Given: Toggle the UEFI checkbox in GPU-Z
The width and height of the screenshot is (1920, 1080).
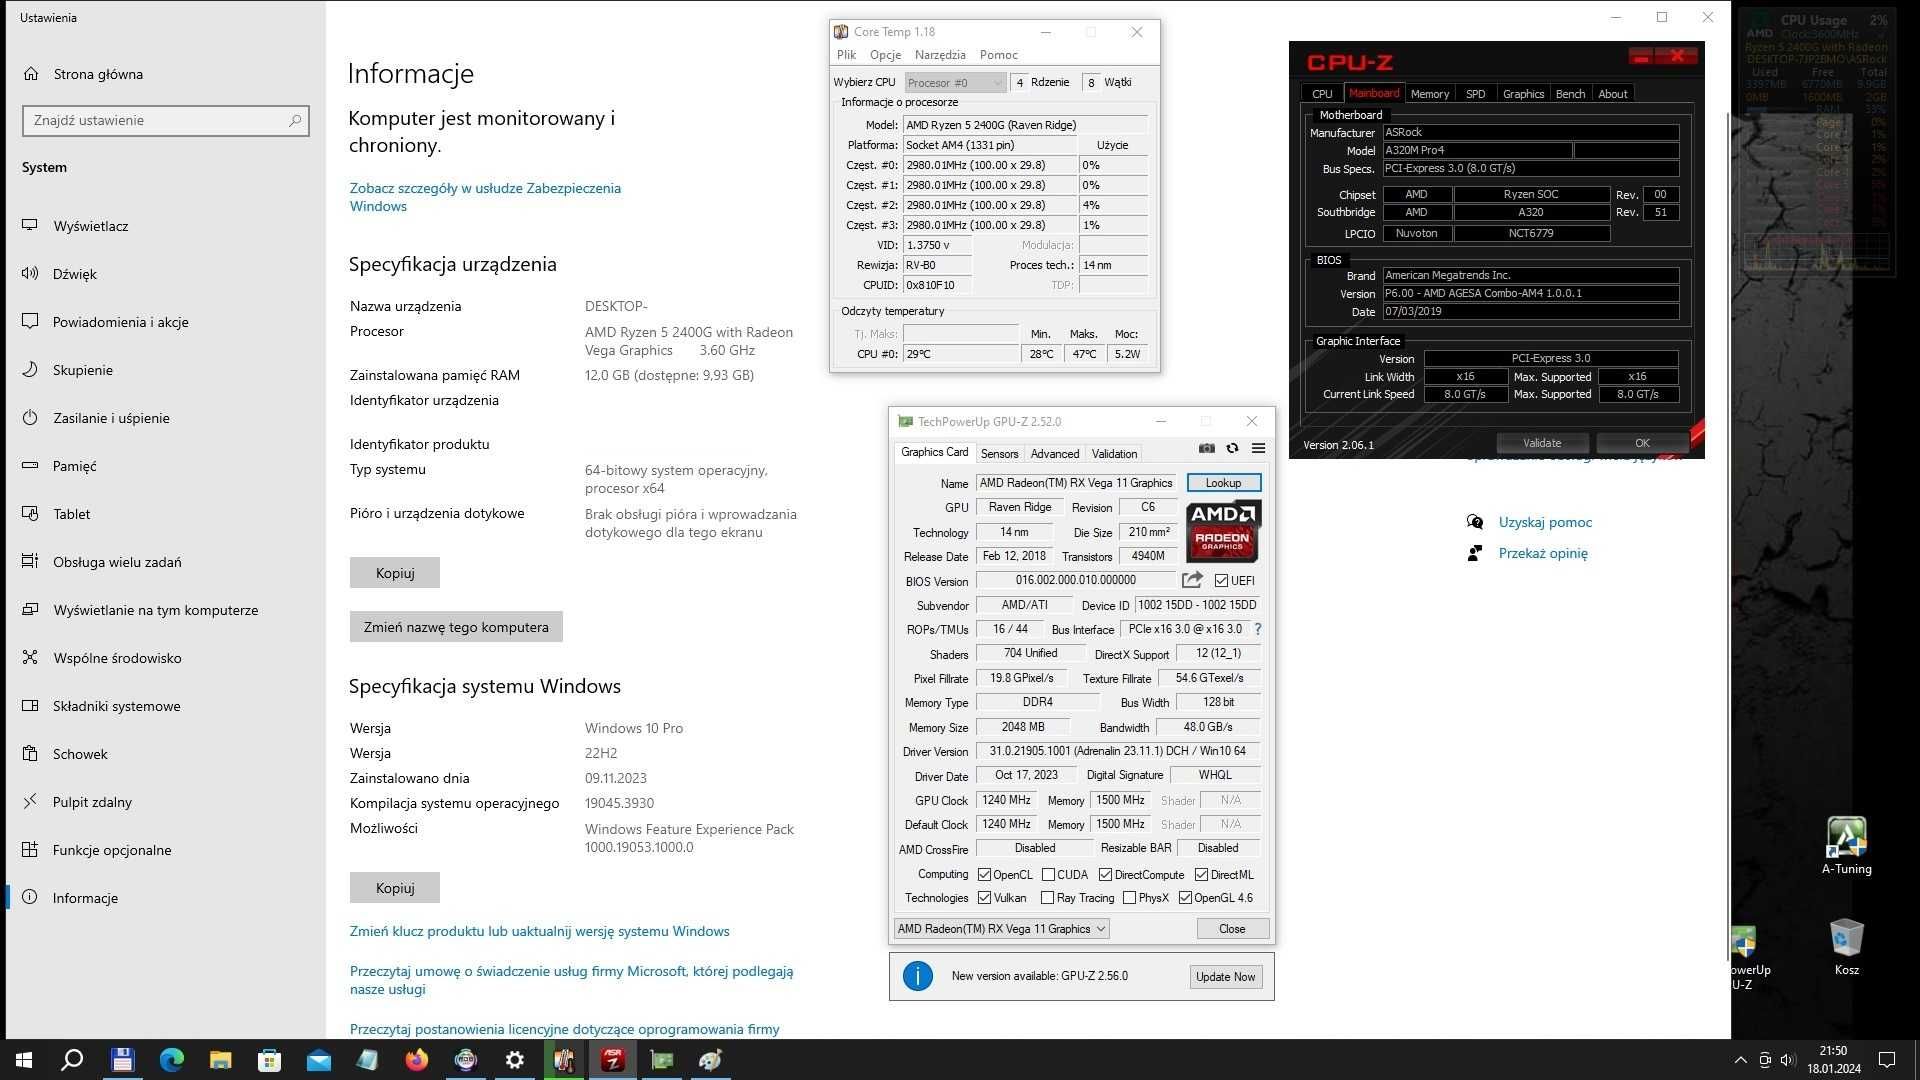Looking at the screenshot, I should (x=1221, y=581).
